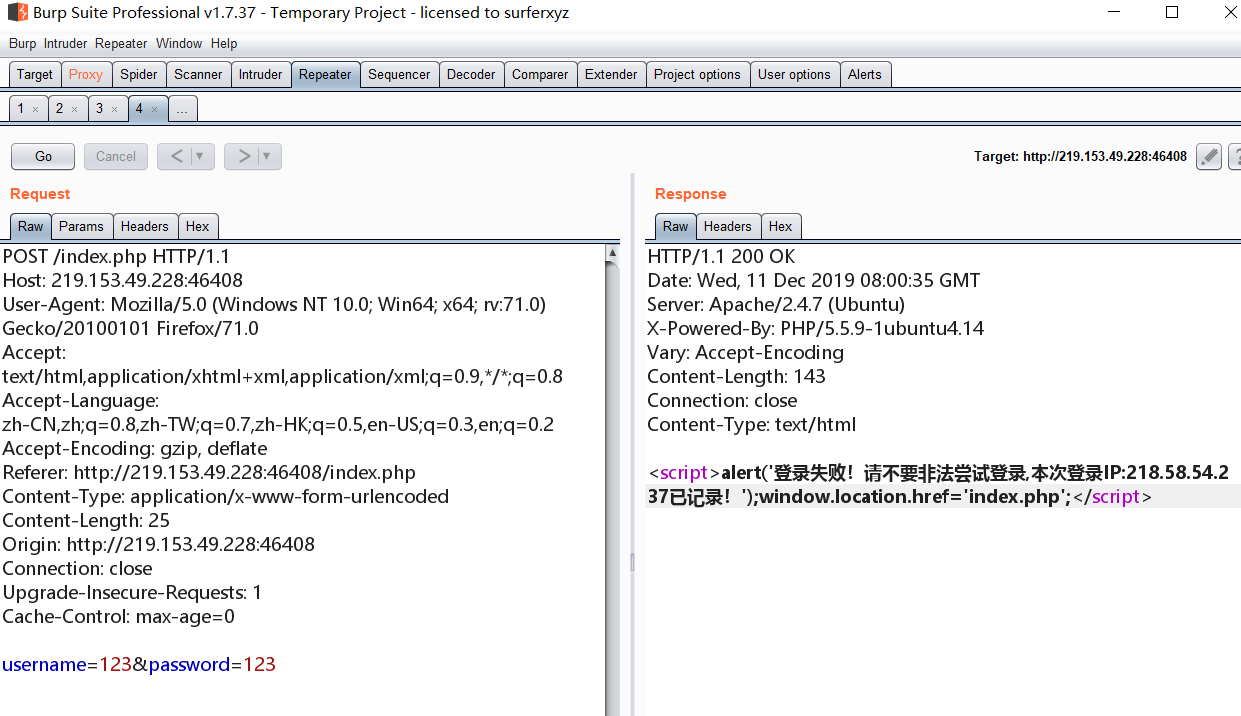Click the Content-Length: 25 header line
Image resolution: width=1241 pixels, height=716 pixels.
86,520
